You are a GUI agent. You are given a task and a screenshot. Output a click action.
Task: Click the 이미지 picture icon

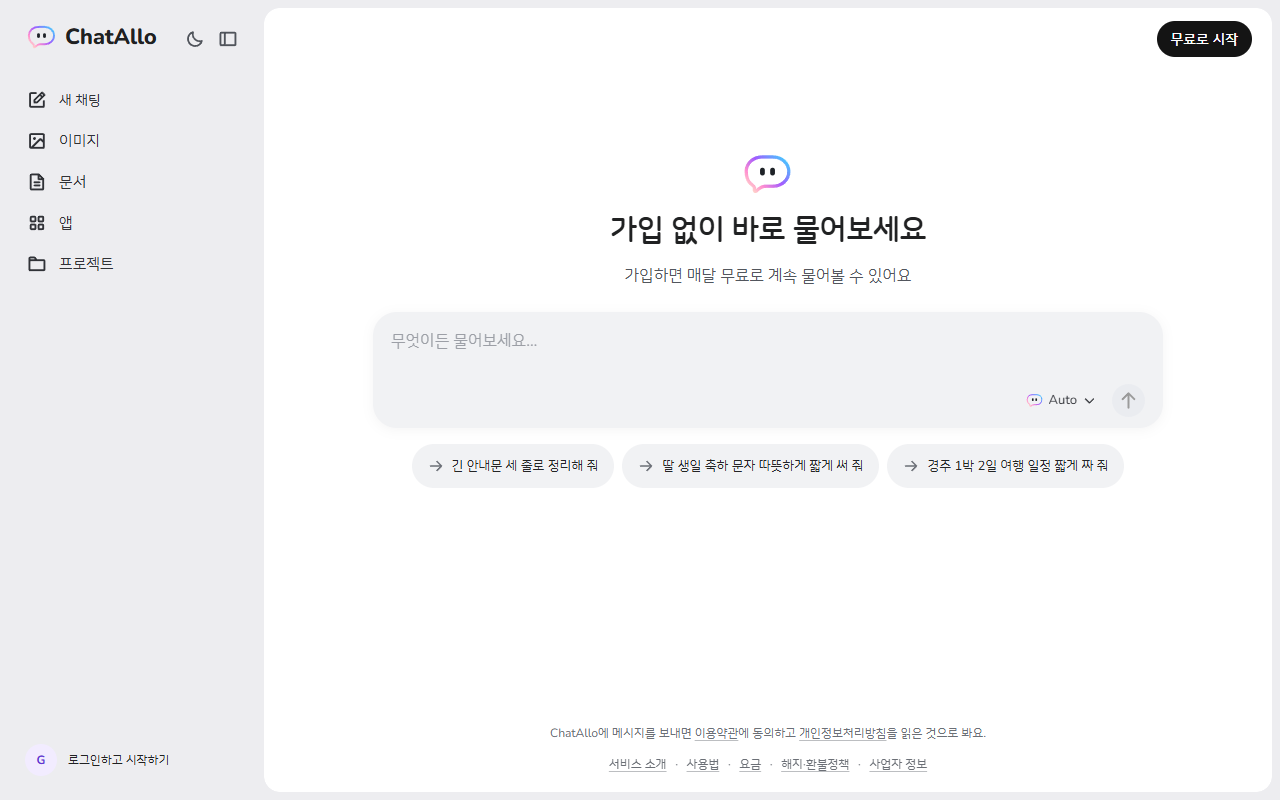click(x=37, y=141)
